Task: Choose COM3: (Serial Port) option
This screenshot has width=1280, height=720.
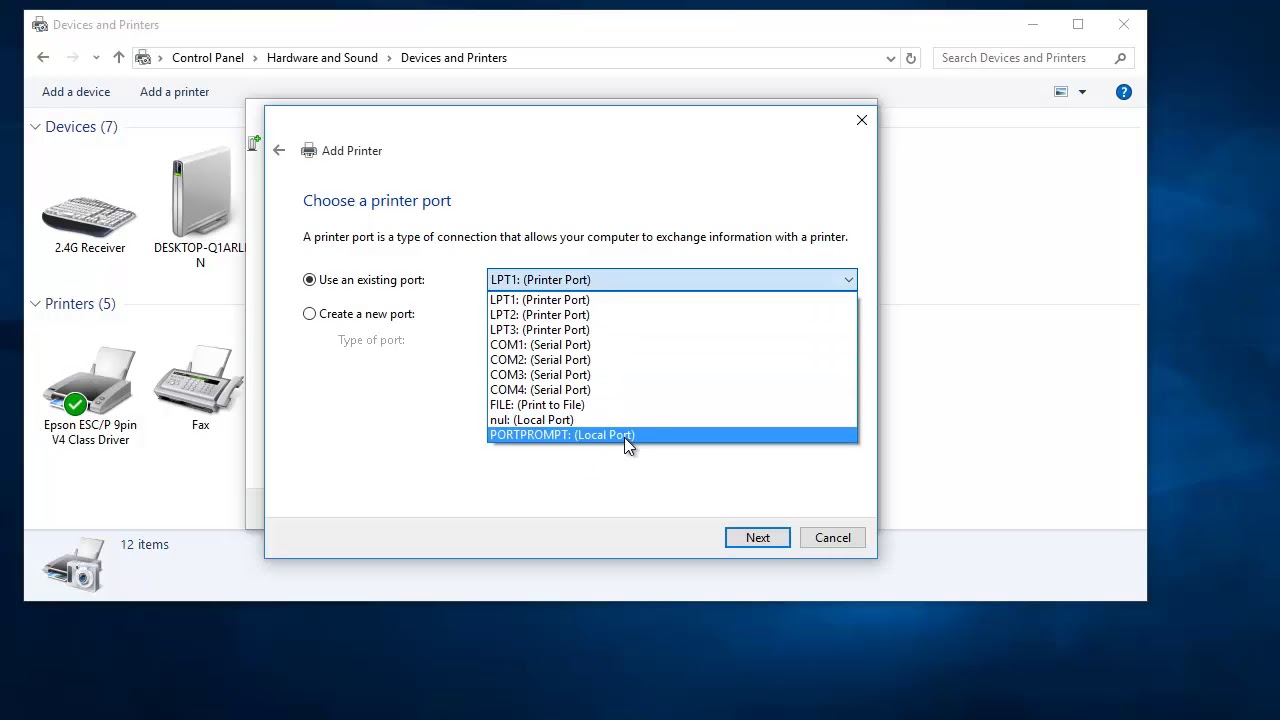Action: pyautogui.click(x=672, y=375)
